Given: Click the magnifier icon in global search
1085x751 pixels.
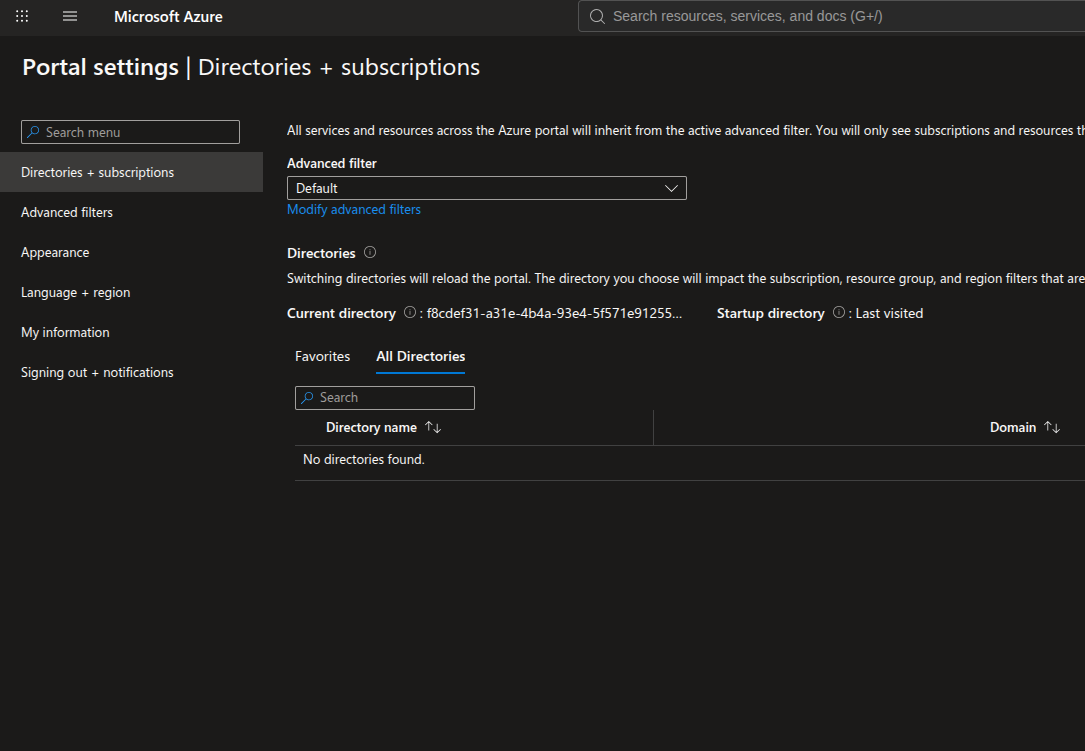Looking at the screenshot, I should coord(597,17).
